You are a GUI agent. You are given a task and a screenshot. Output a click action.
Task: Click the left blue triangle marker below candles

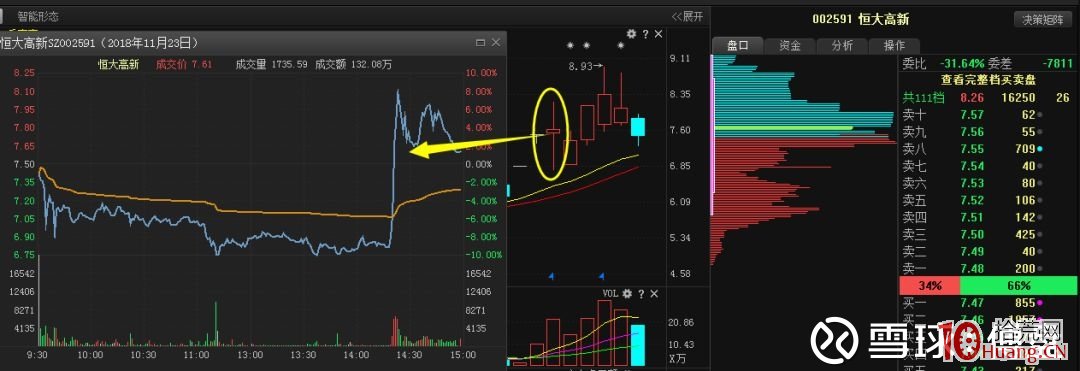tap(551, 277)
